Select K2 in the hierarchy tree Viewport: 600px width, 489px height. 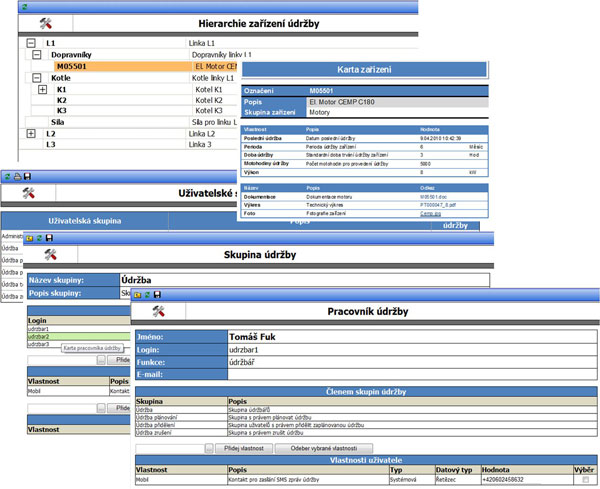tap(62, 100)
